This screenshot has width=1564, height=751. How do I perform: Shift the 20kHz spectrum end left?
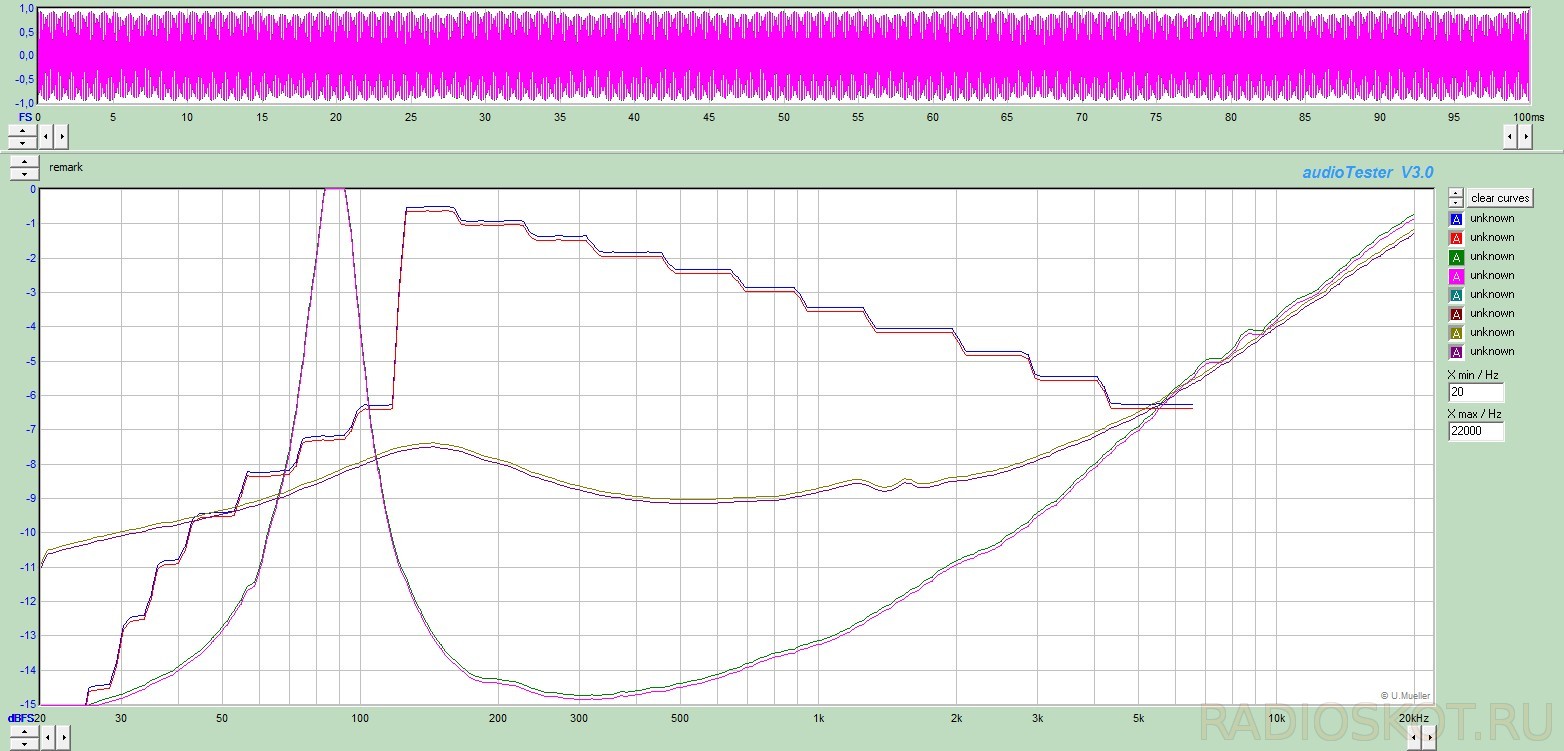coord(1414,738)
